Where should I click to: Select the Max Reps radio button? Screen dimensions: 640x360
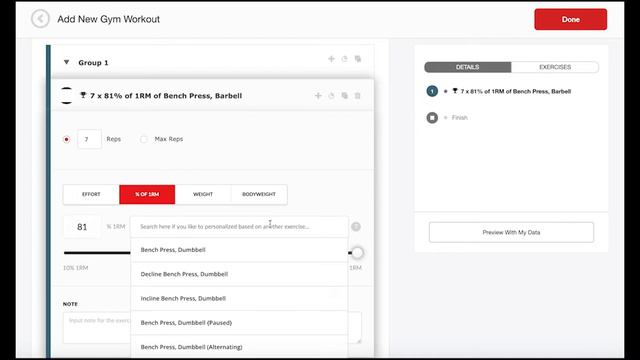coord(144,139)
